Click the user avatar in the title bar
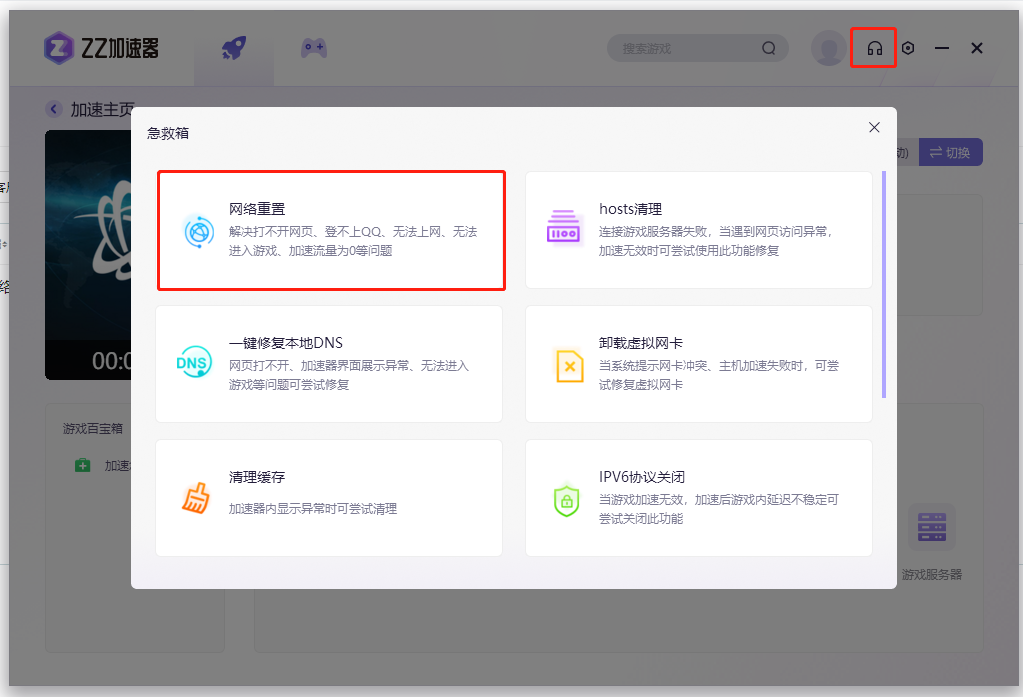Viewport: 1023px width, 697px height. pos(829,47)
